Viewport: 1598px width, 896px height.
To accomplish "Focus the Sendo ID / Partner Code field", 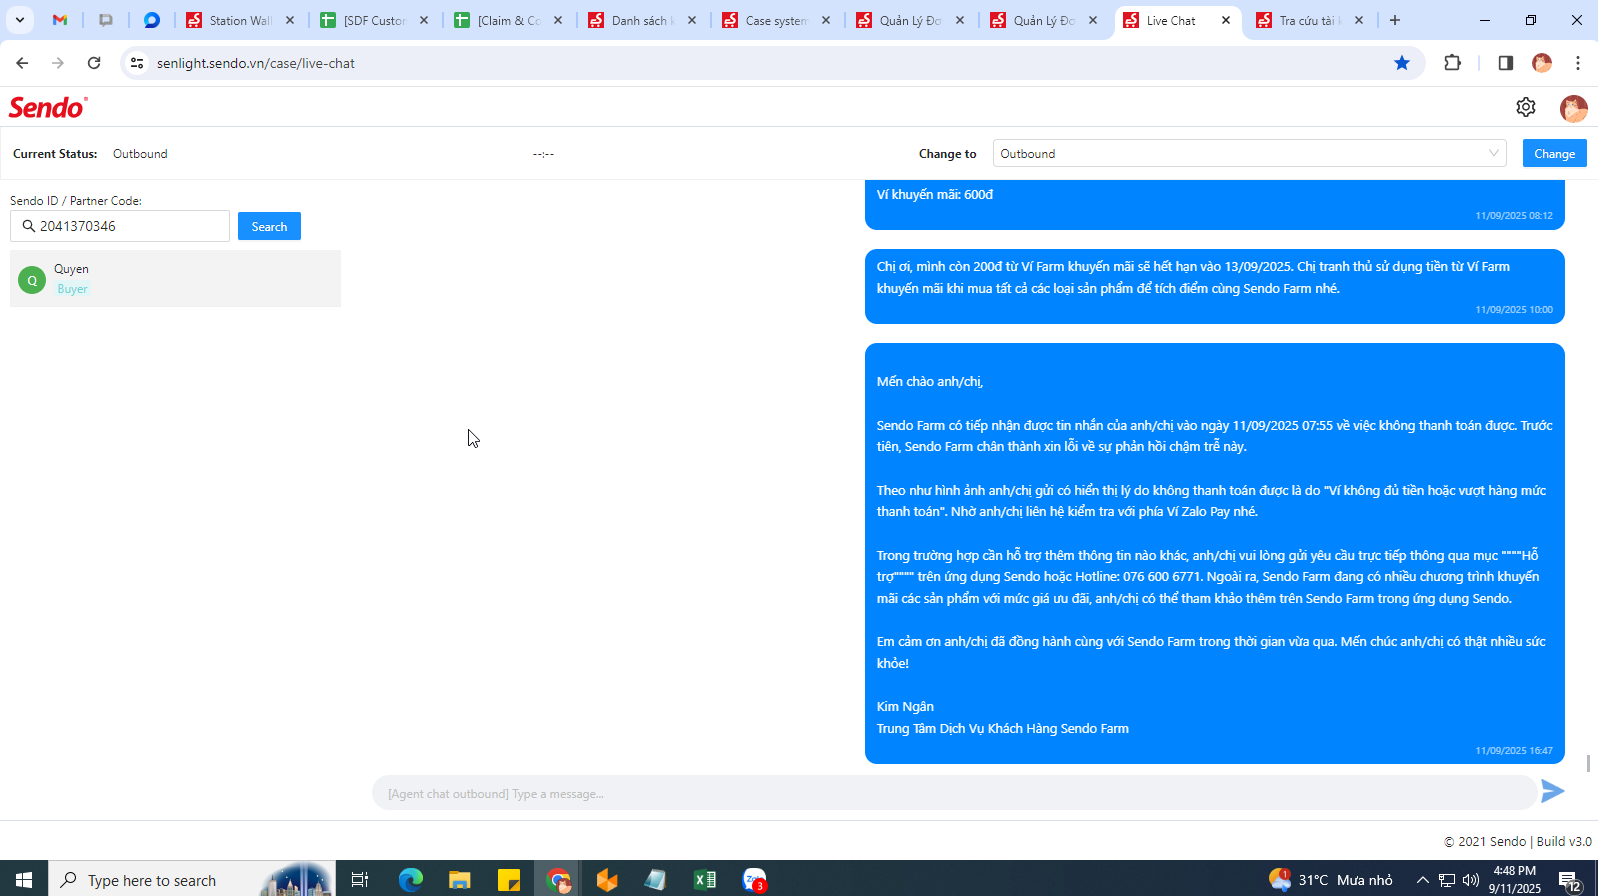I will pyautogui.click(x=120, y=226).
